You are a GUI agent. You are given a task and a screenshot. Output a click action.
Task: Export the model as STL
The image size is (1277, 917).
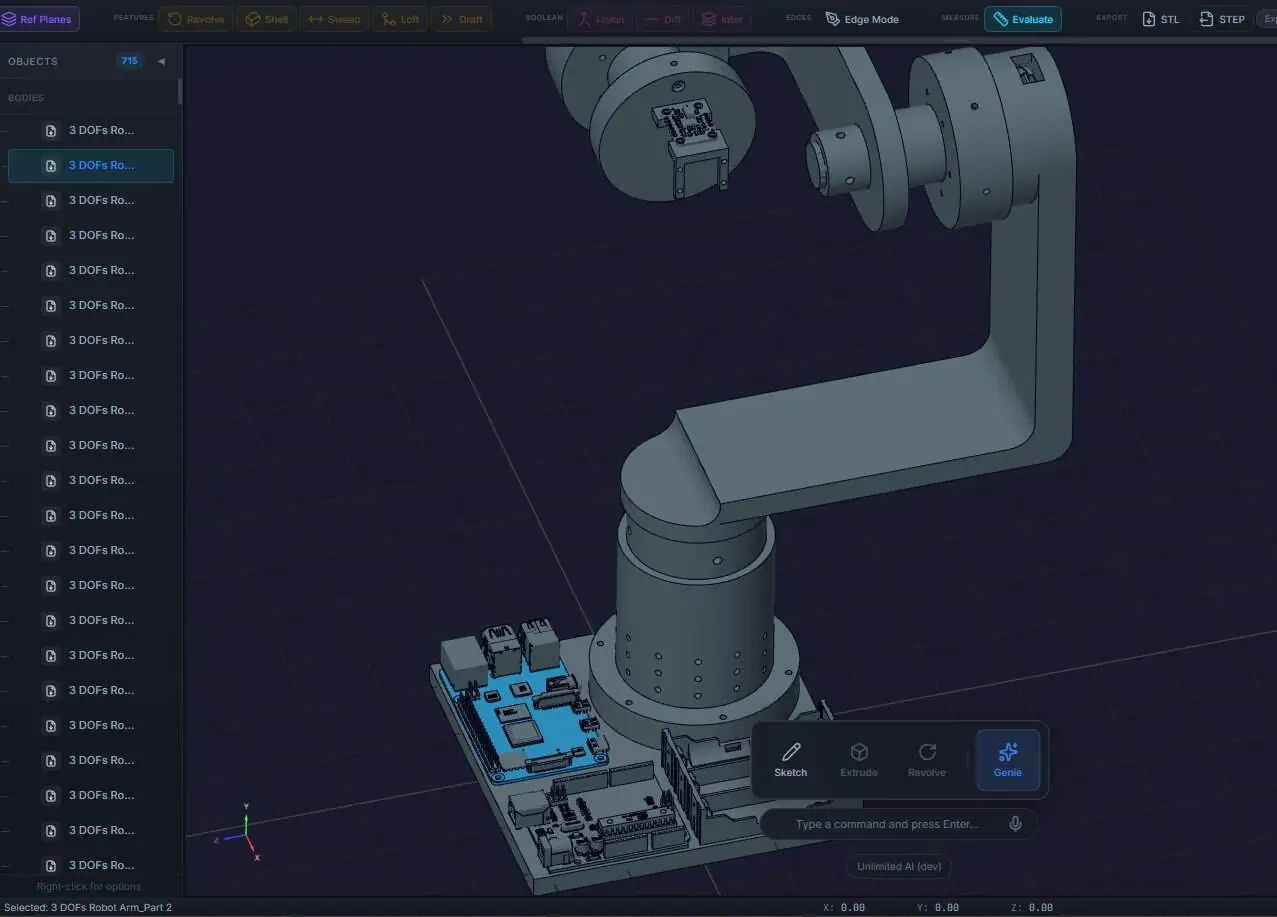[x=1161, y=19]
